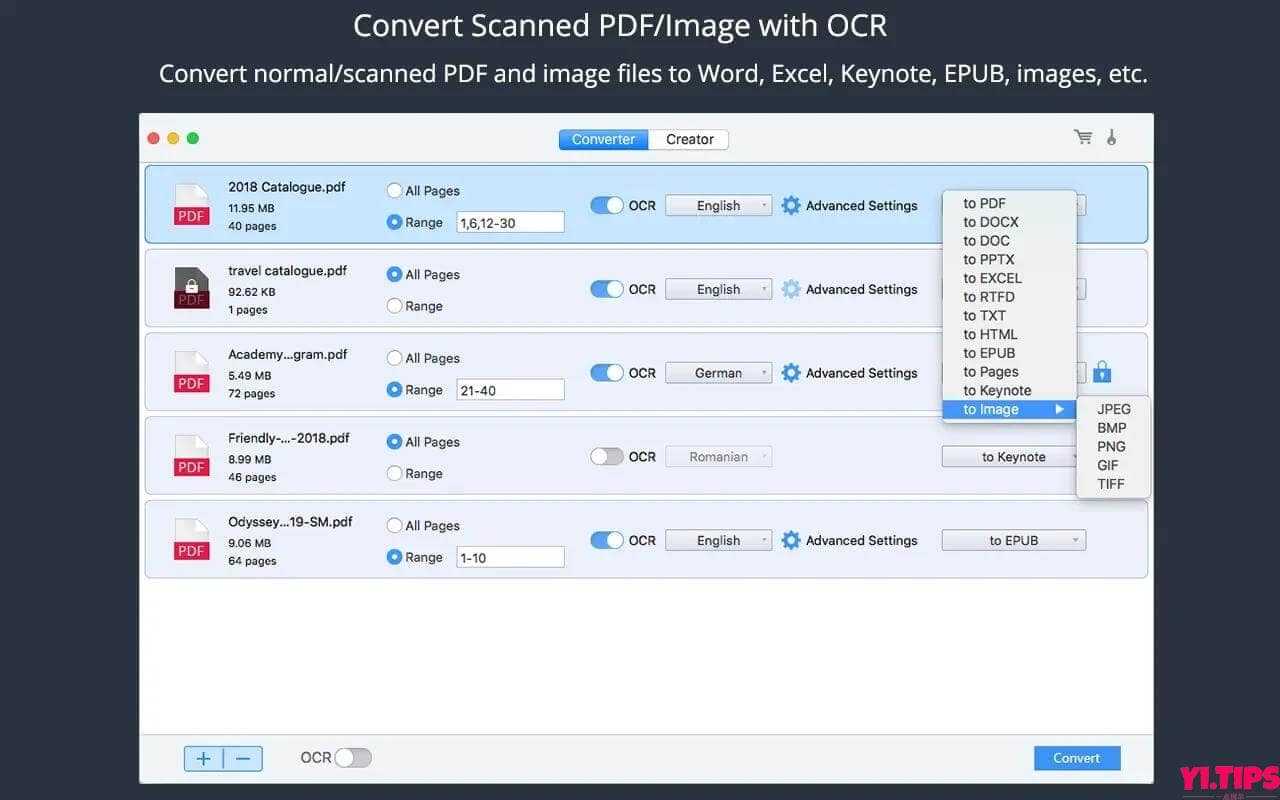Click the shopping cart icon
The image size is (1280, 800).
point(1084,139)
